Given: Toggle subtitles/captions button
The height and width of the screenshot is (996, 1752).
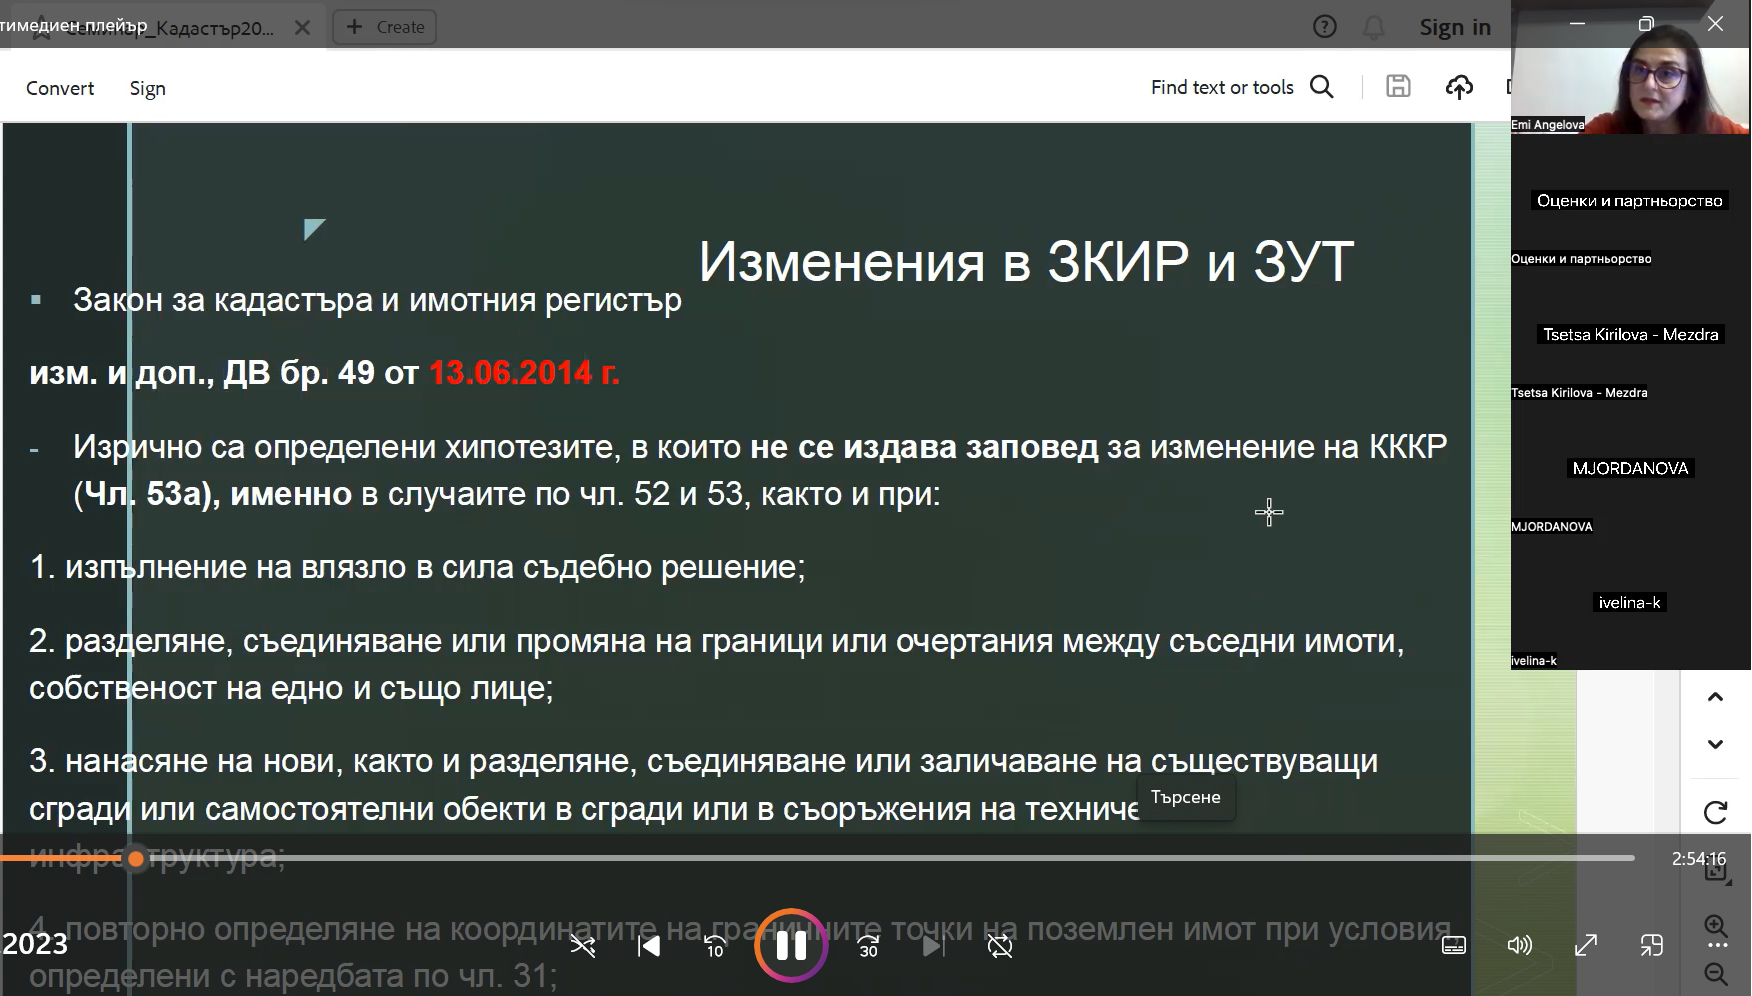Looking at the screenshot, I should point(1453,945).
